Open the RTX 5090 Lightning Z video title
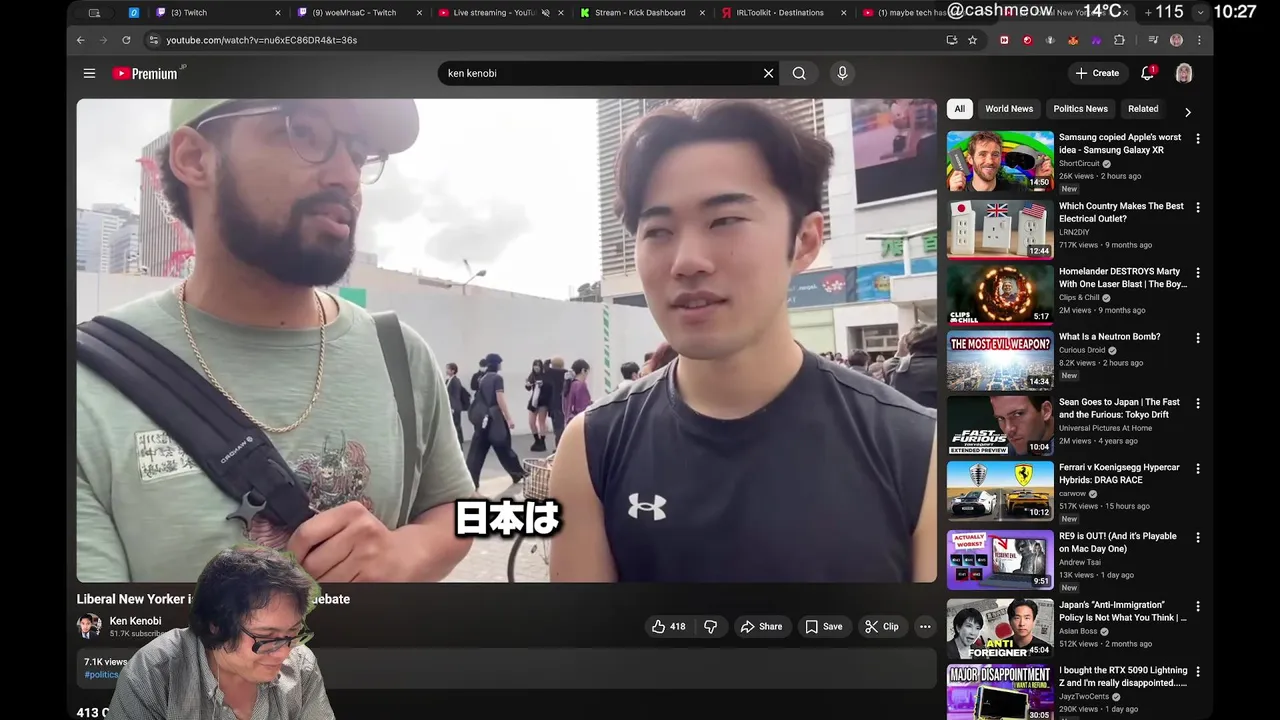 click(1123, 677)
